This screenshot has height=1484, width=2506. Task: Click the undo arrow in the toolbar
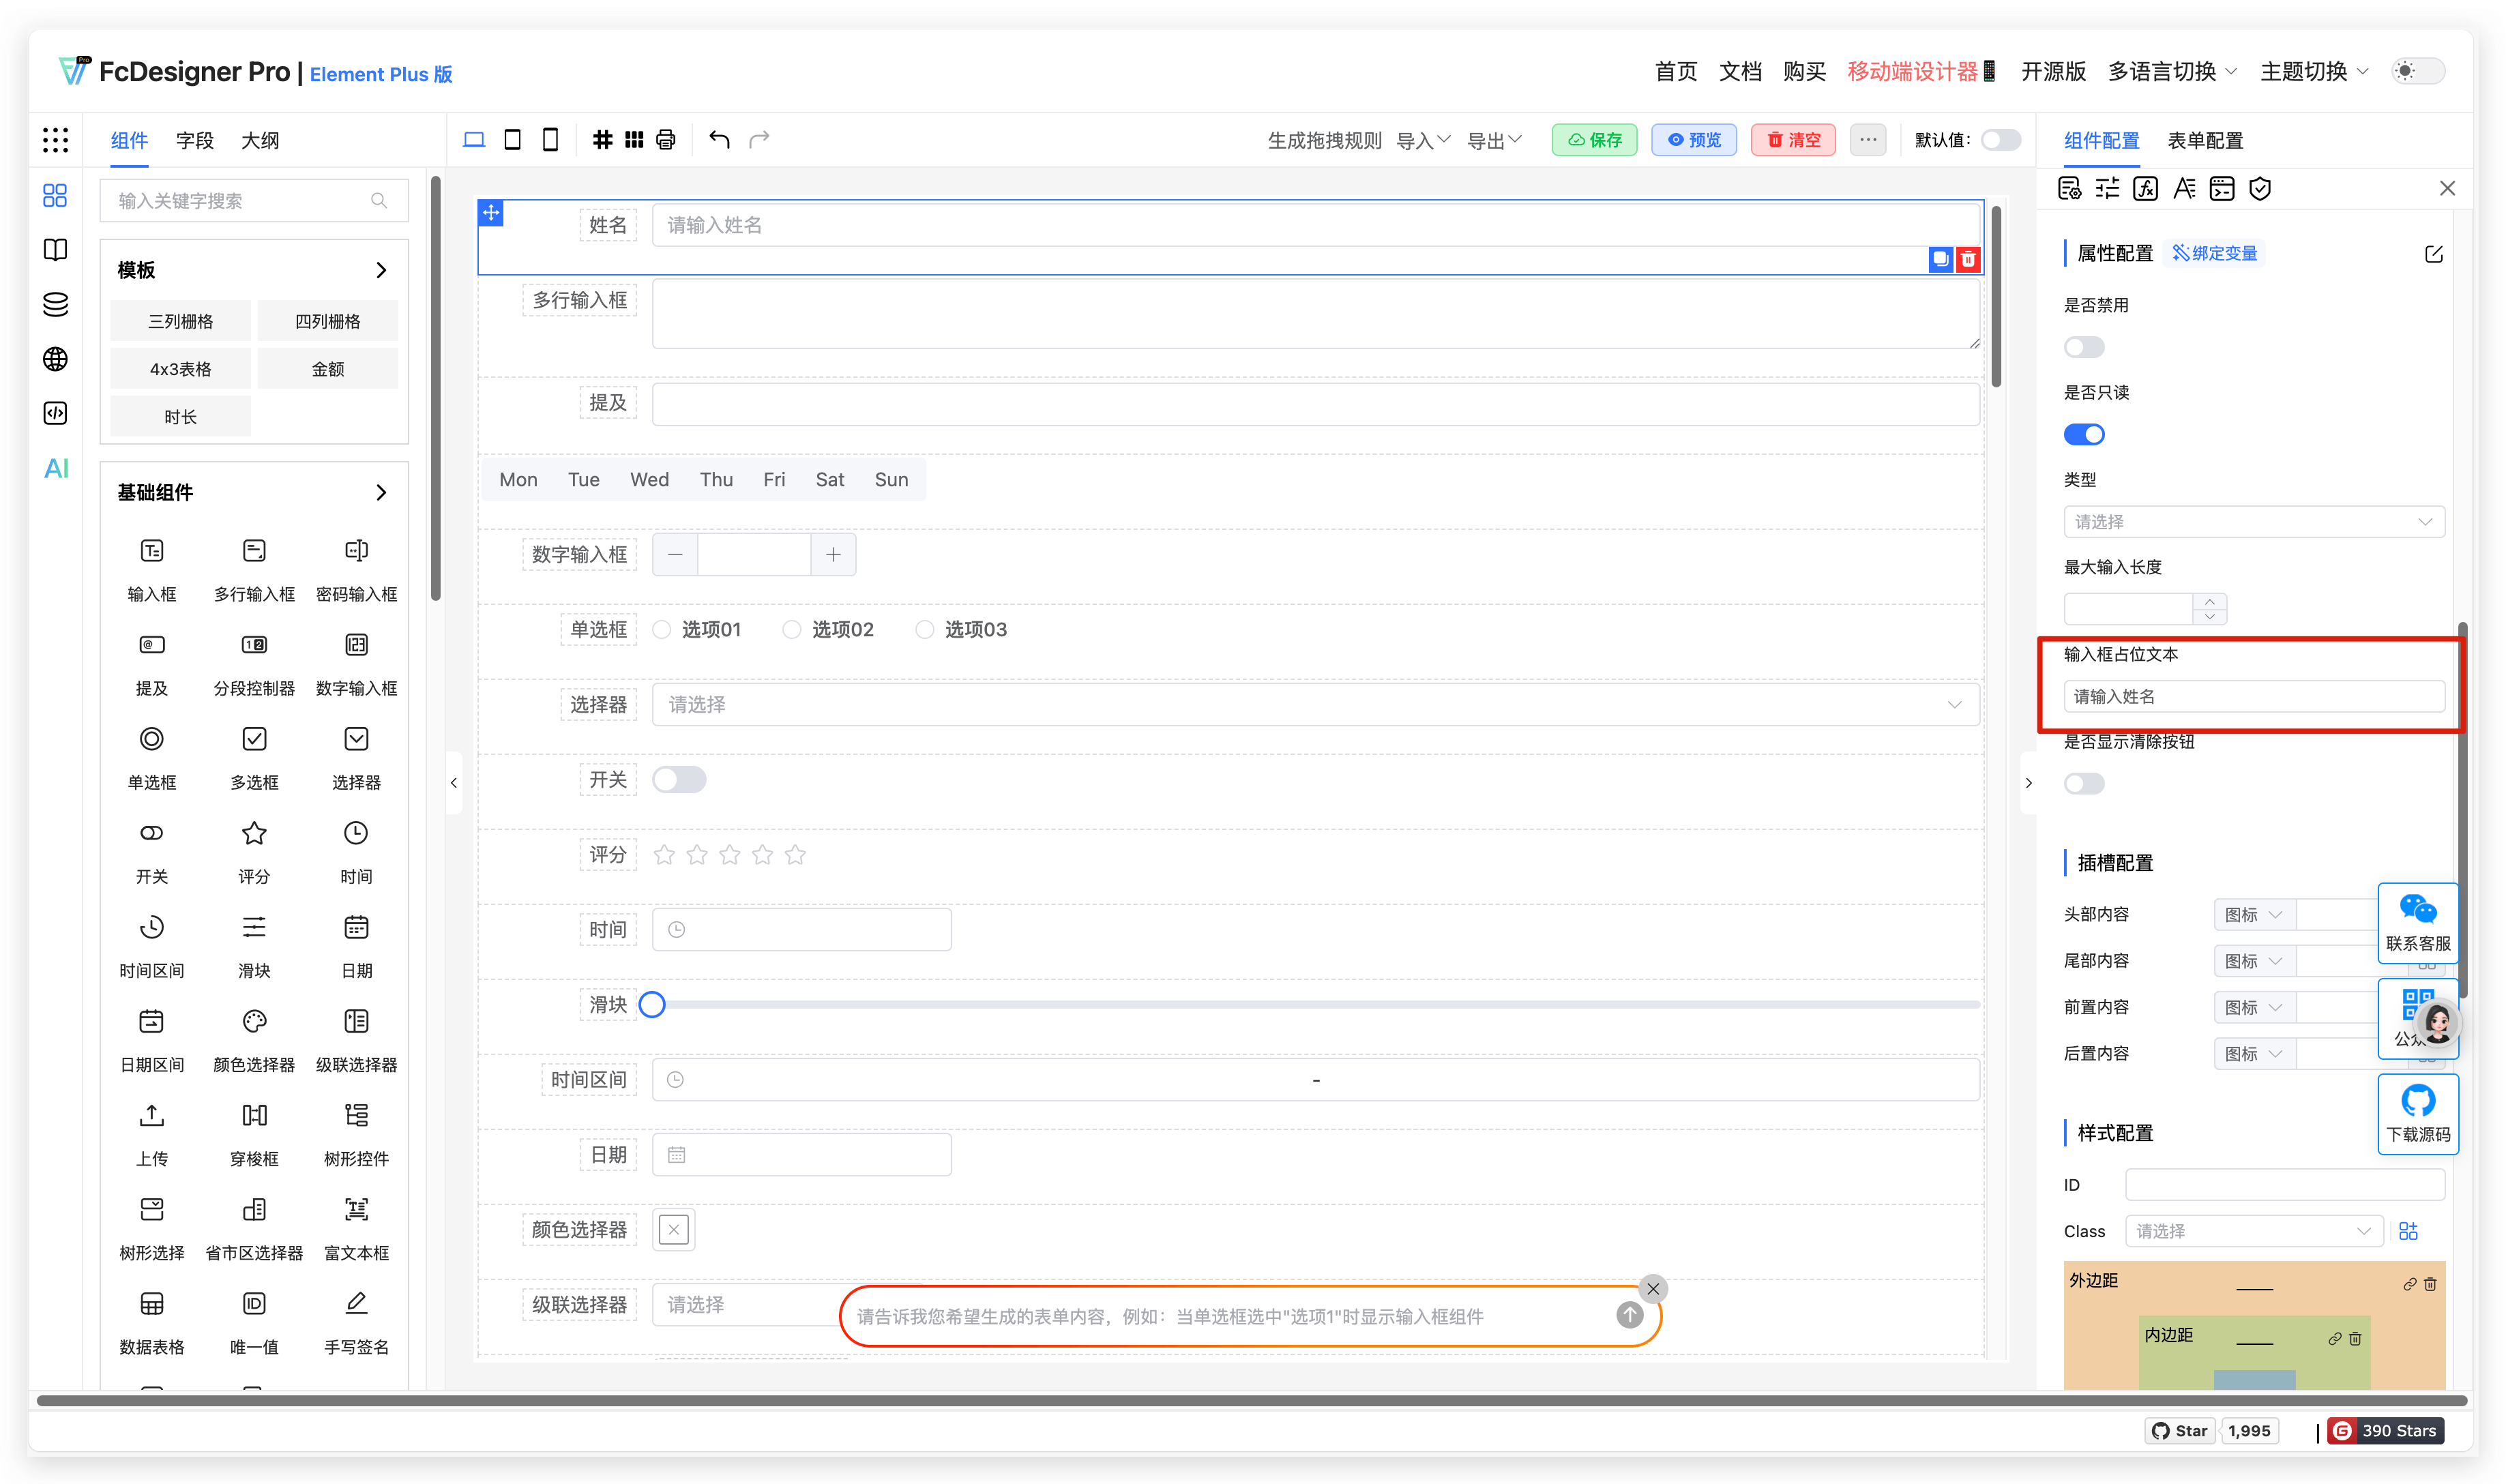[x=719, y=139]
